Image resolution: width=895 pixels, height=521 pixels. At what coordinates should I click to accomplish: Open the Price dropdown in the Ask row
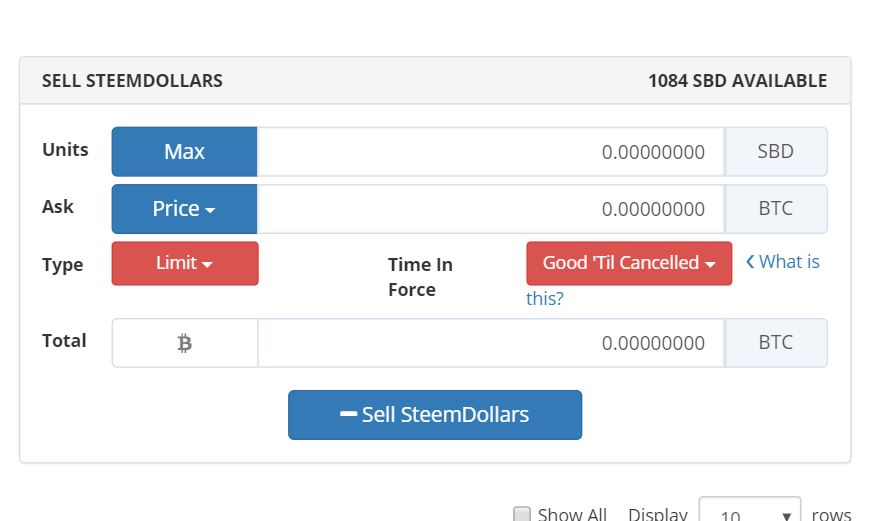tap(184, 209)
